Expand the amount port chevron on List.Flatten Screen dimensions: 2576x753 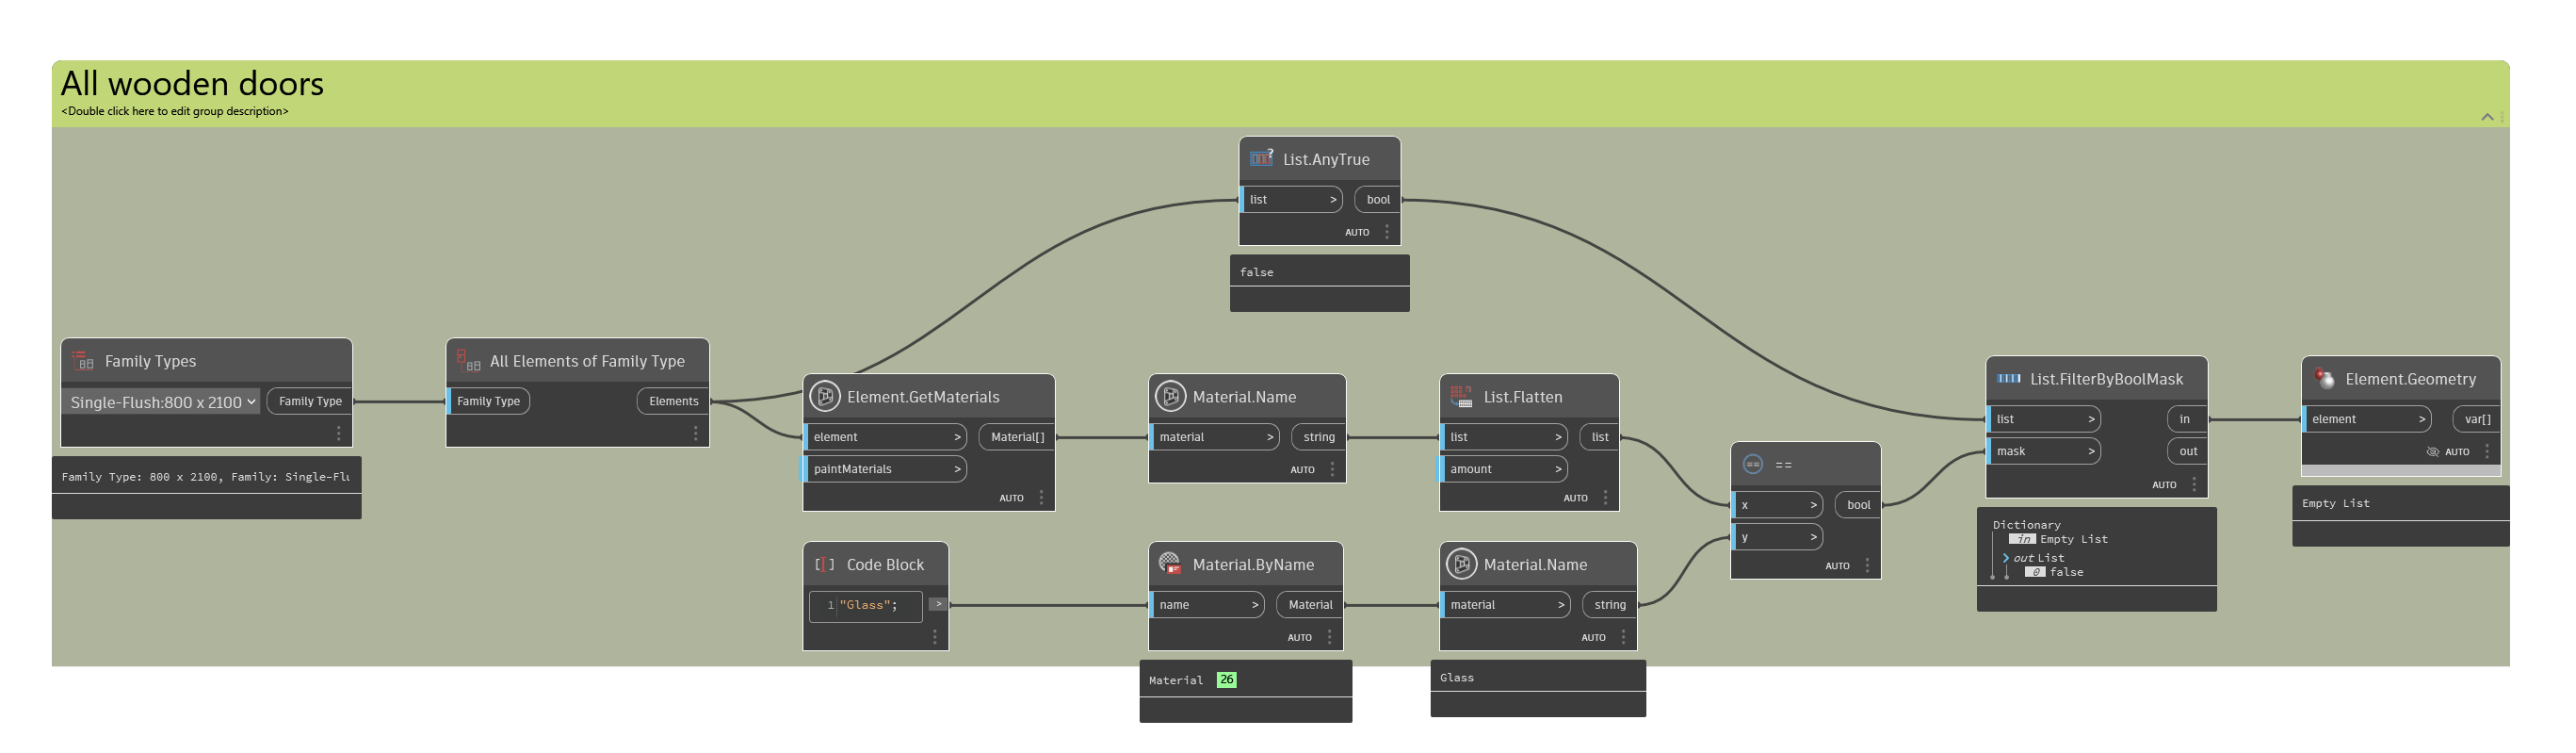pos(1558,469)
